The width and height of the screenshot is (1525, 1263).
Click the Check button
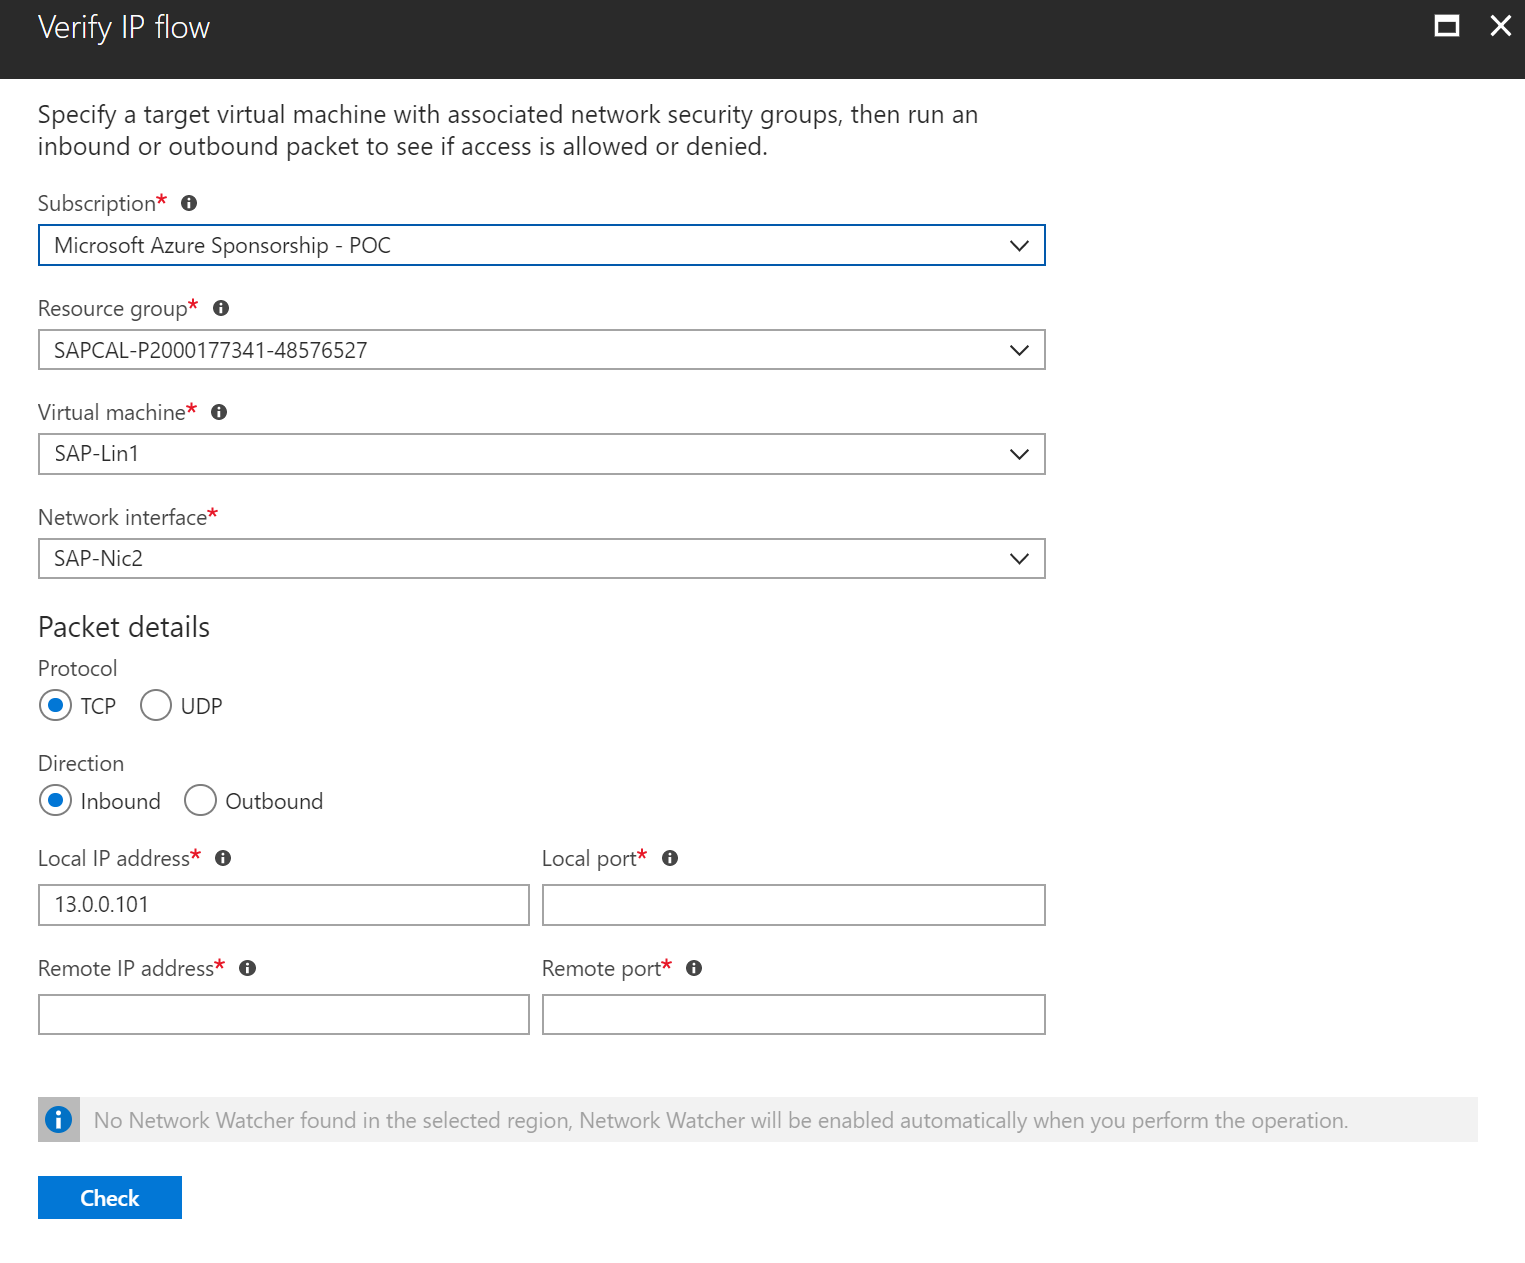click(x=110, y=1198)
